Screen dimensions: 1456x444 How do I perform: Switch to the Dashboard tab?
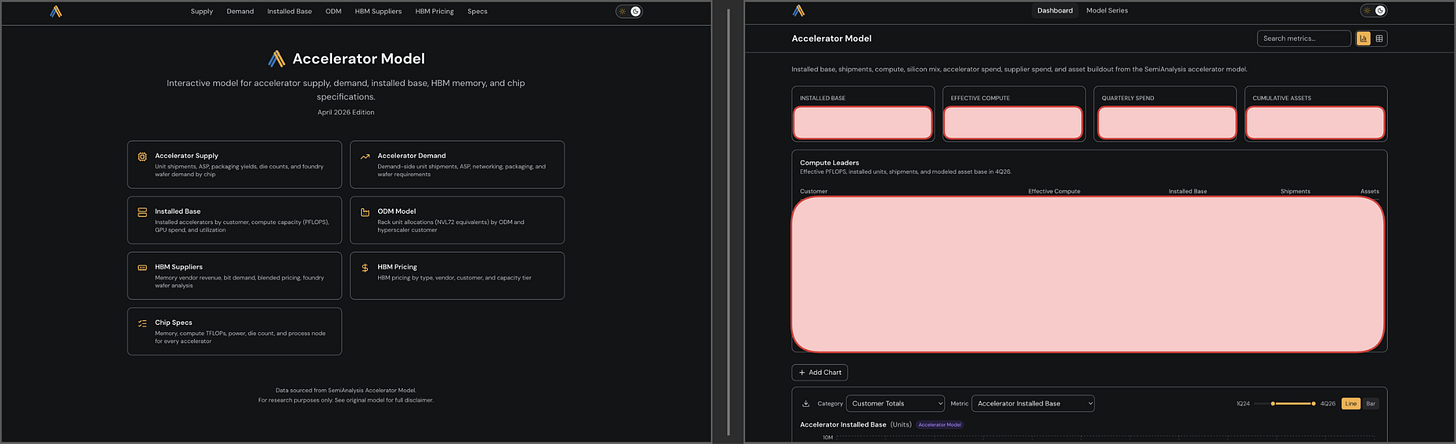coord(1055,11)
